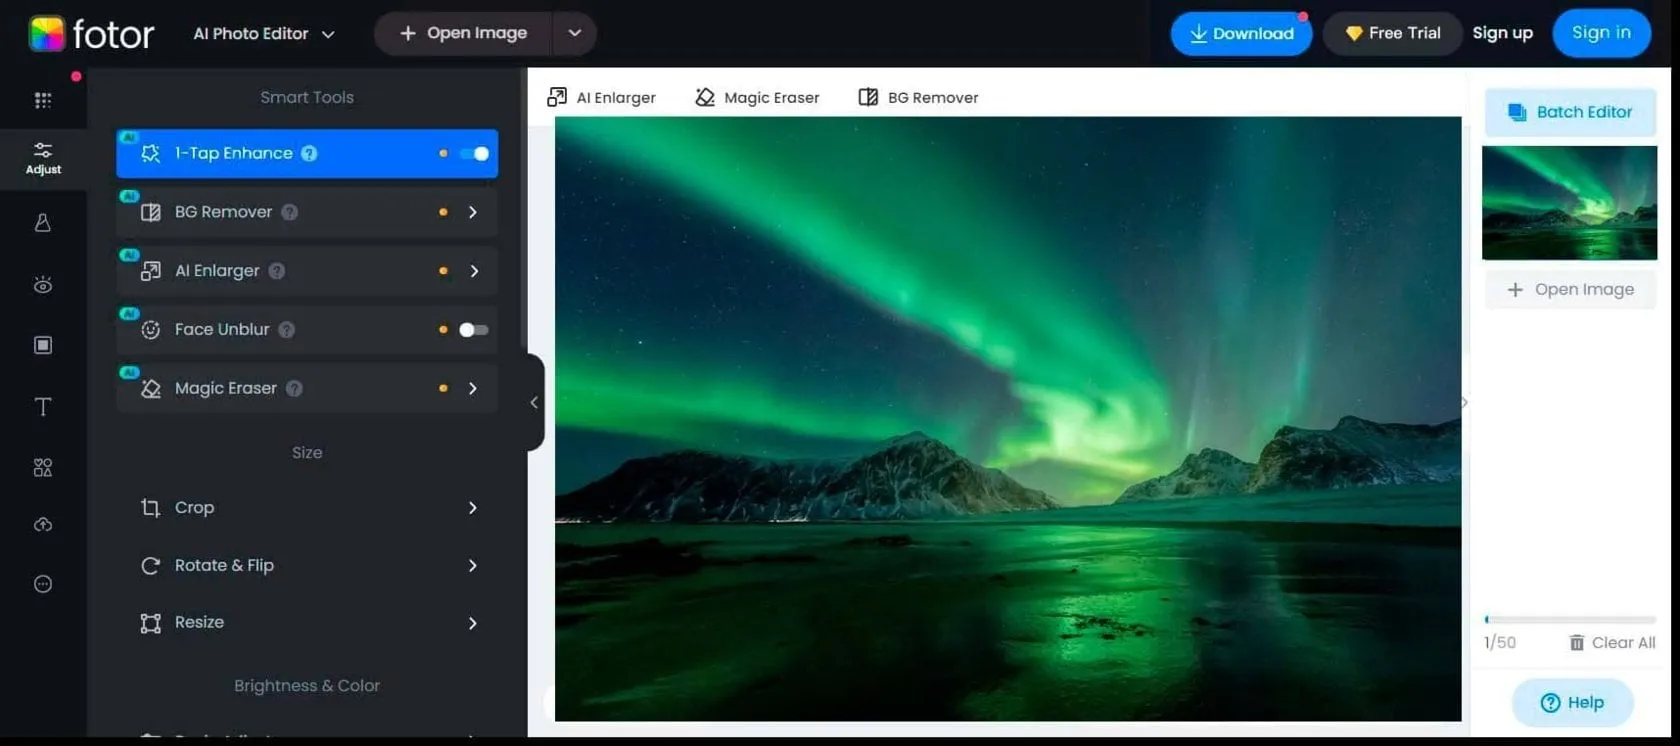Collapse the left tools panel arrow
Viewport: 1680px width, 746px height.
pos(534,402)
